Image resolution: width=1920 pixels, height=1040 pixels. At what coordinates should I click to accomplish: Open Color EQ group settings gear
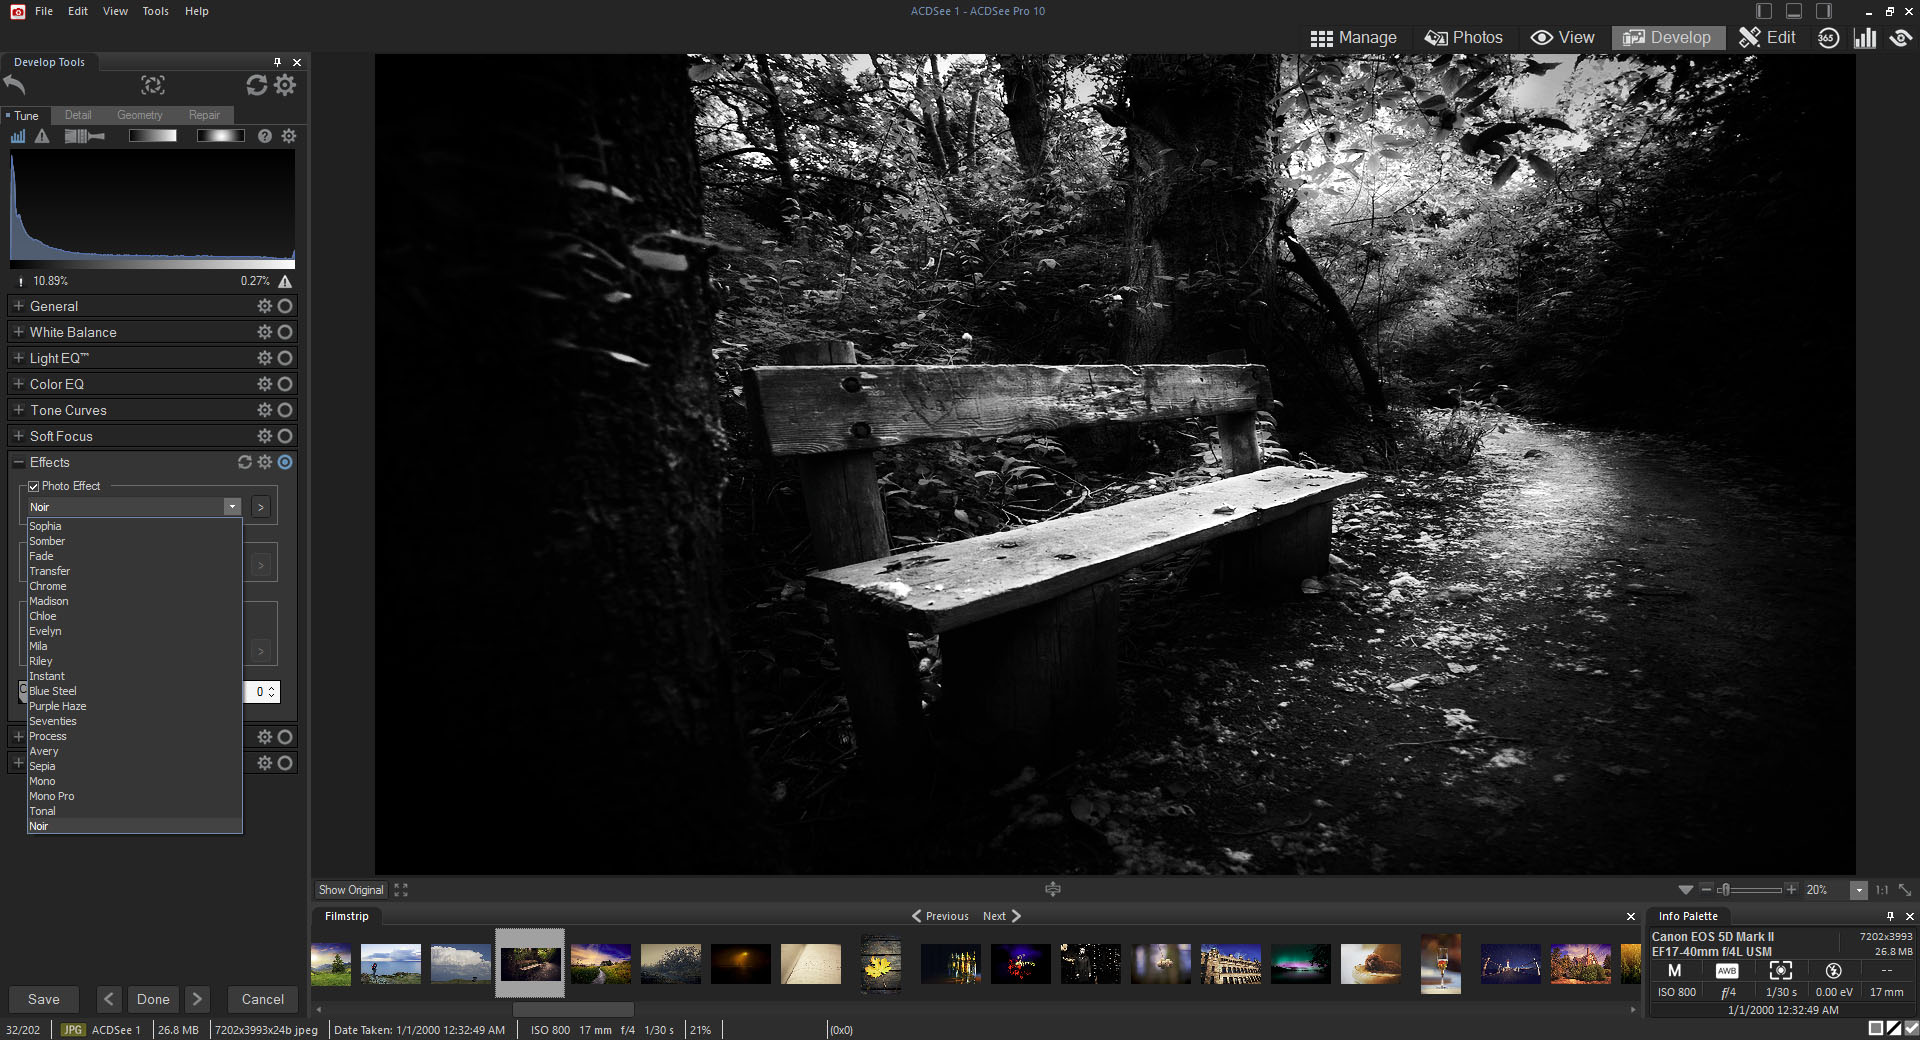pos(265,384)
